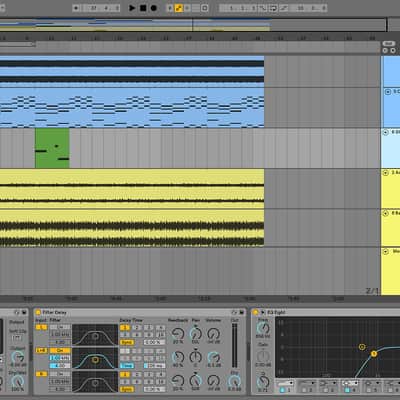Fold the bottom yellow track header
This screenshot has width=400, height=400.
pyautogui.click(x=386, y=251)
